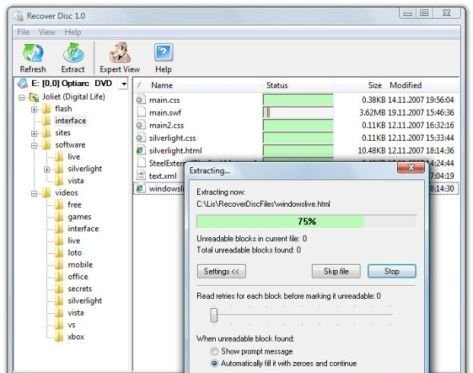Sort by the Size column header

[x=375, y=85]
